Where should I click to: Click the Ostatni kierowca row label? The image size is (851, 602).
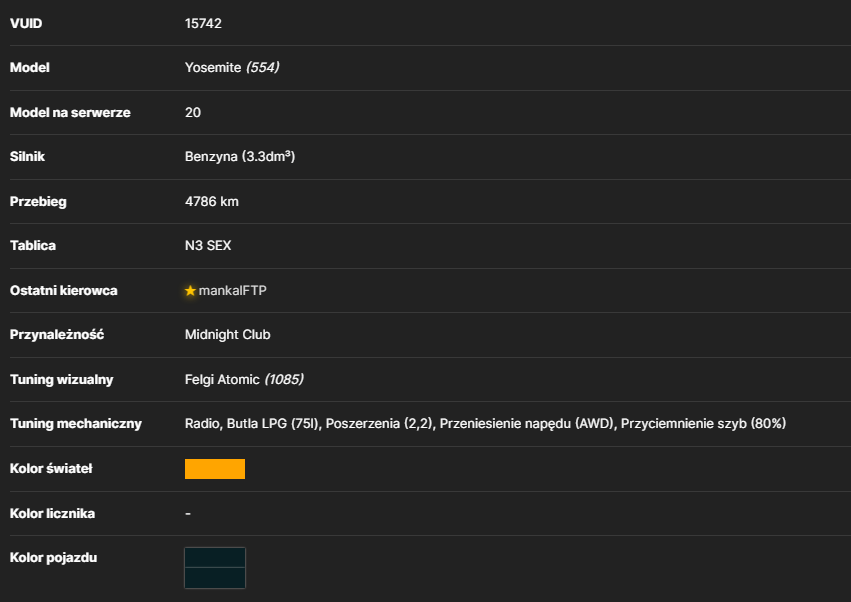63,290
